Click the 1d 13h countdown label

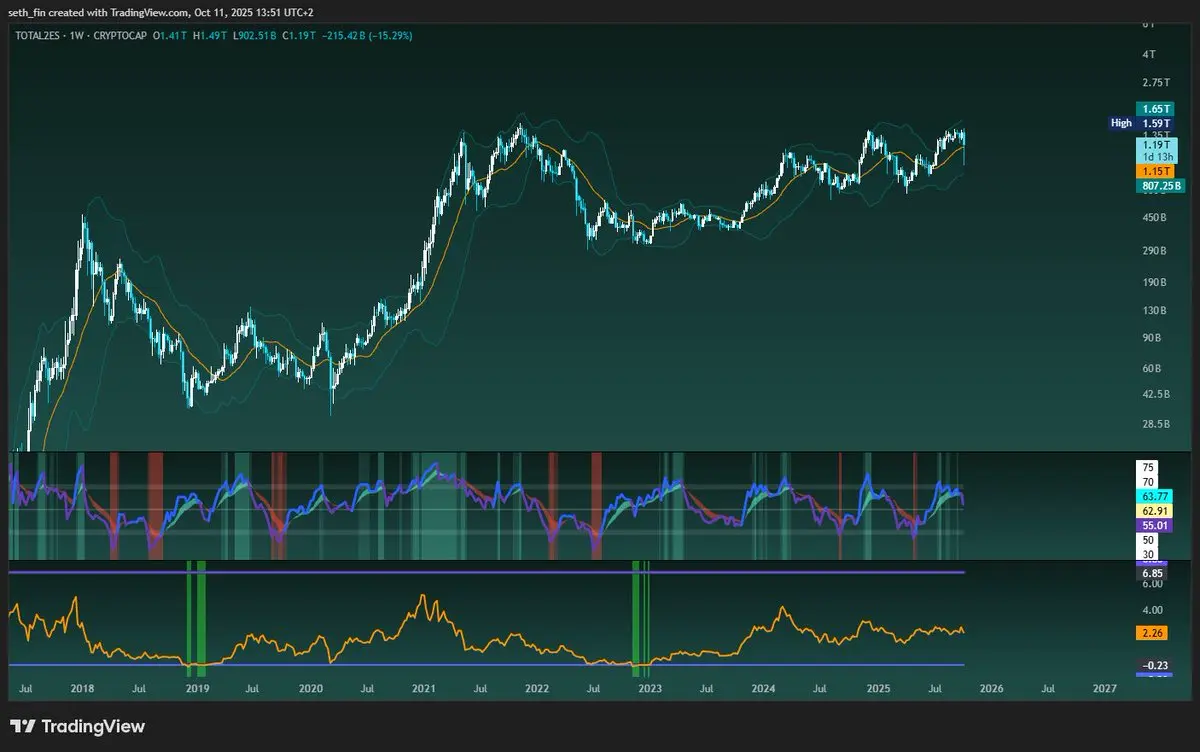(1156, 157)
